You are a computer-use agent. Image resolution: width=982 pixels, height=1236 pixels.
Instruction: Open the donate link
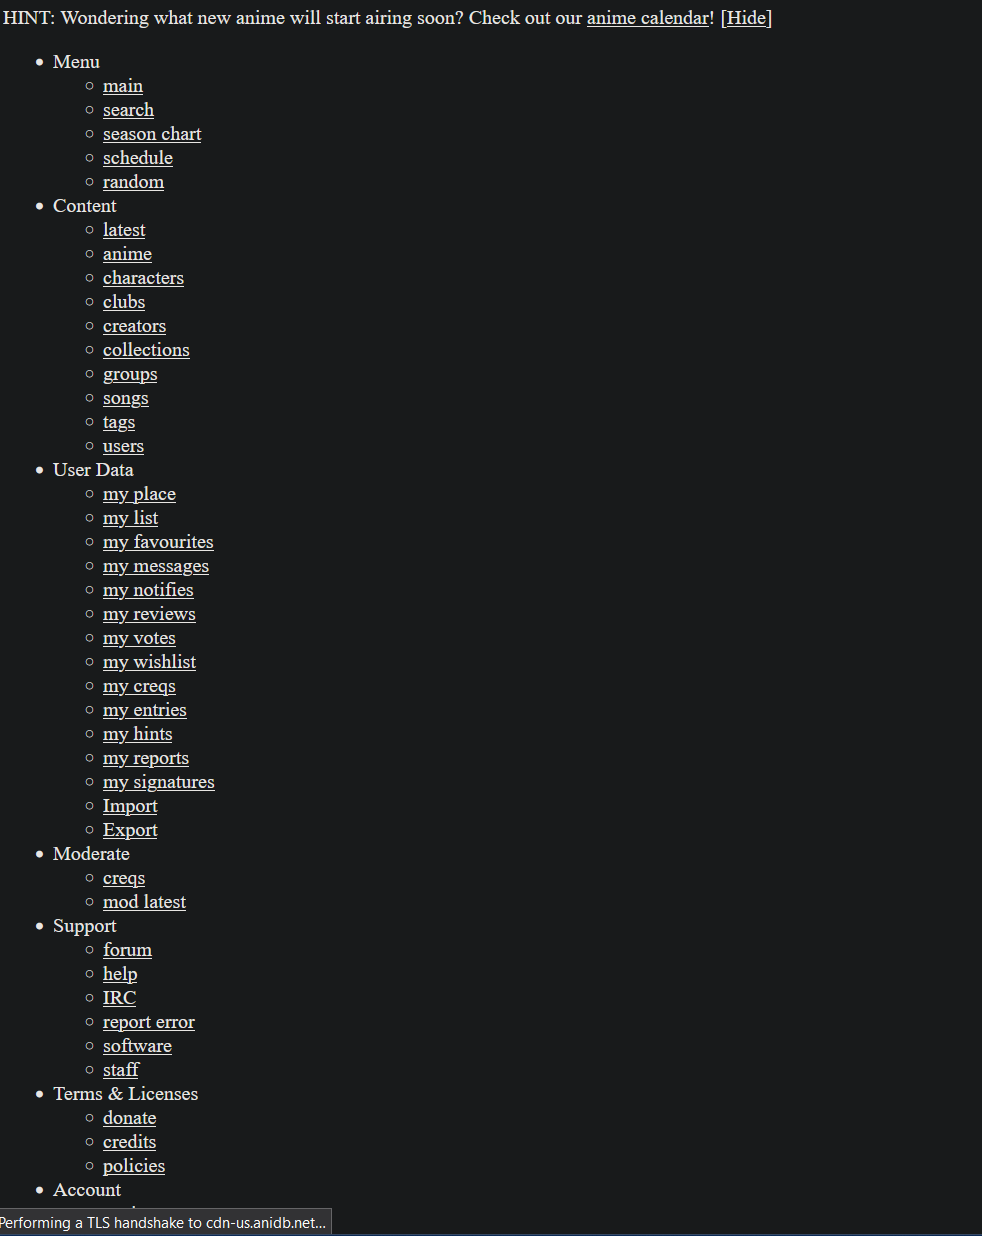[x=129, y=1118]
